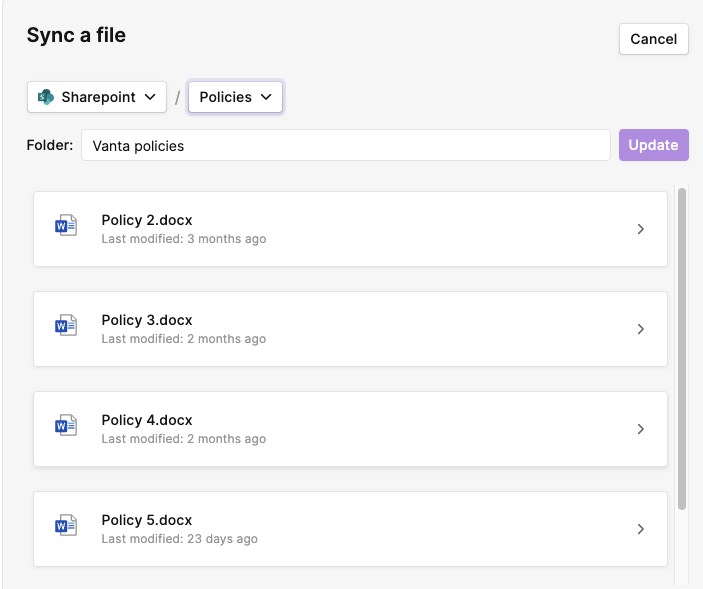Click the Word icon for Policy 2.docx
This screenshot has height=589, width=703.
[x=66, y=225]
